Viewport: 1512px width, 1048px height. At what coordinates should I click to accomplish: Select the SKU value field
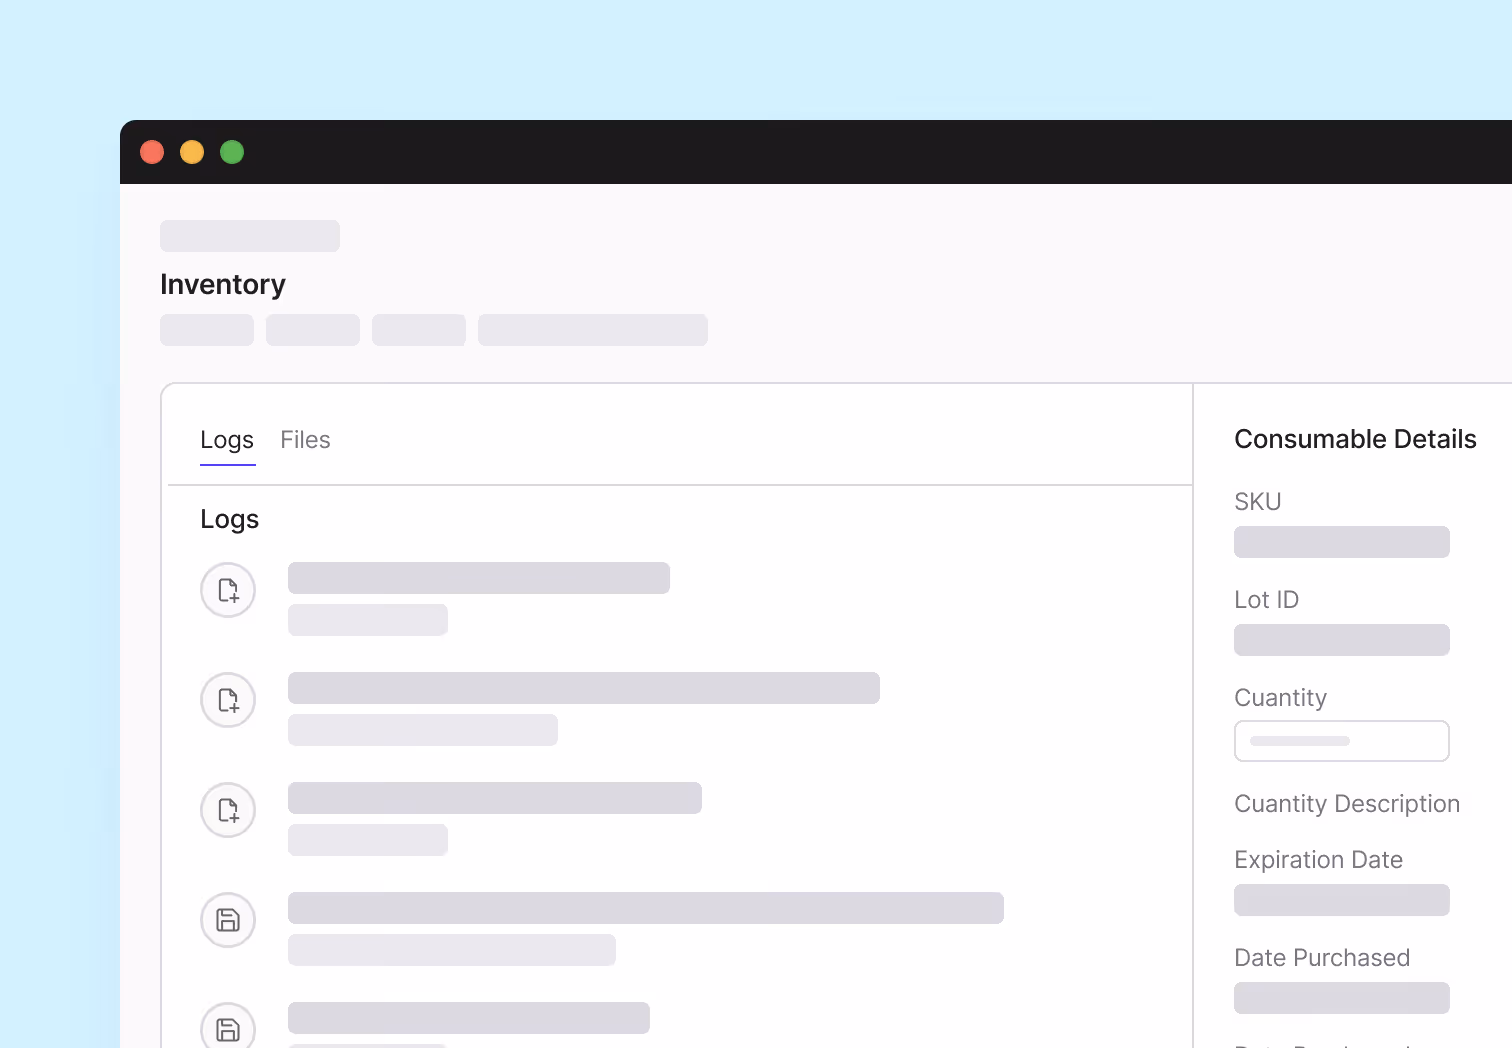pyautogui.click(x=1341, y=542)
